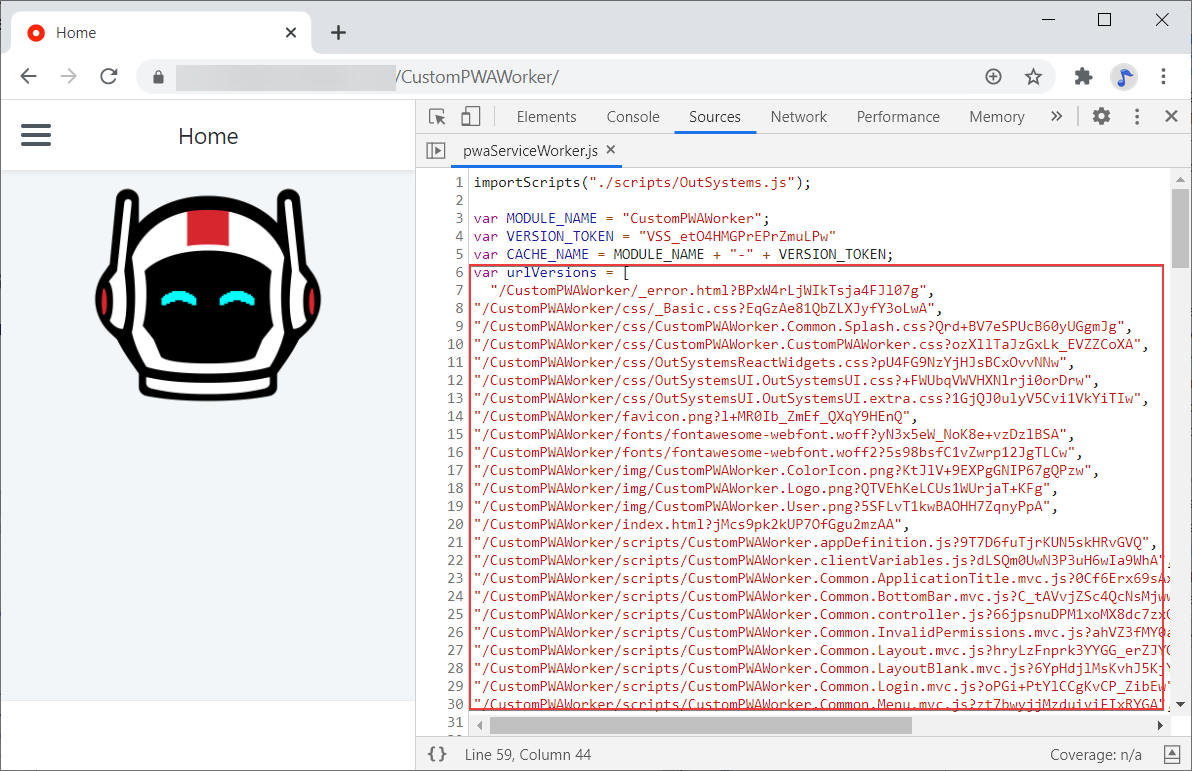Close the pwaServiceWorker.js file tab
Screen dimensions: 1192x771
pyautogui.click(x=610, y=150)
